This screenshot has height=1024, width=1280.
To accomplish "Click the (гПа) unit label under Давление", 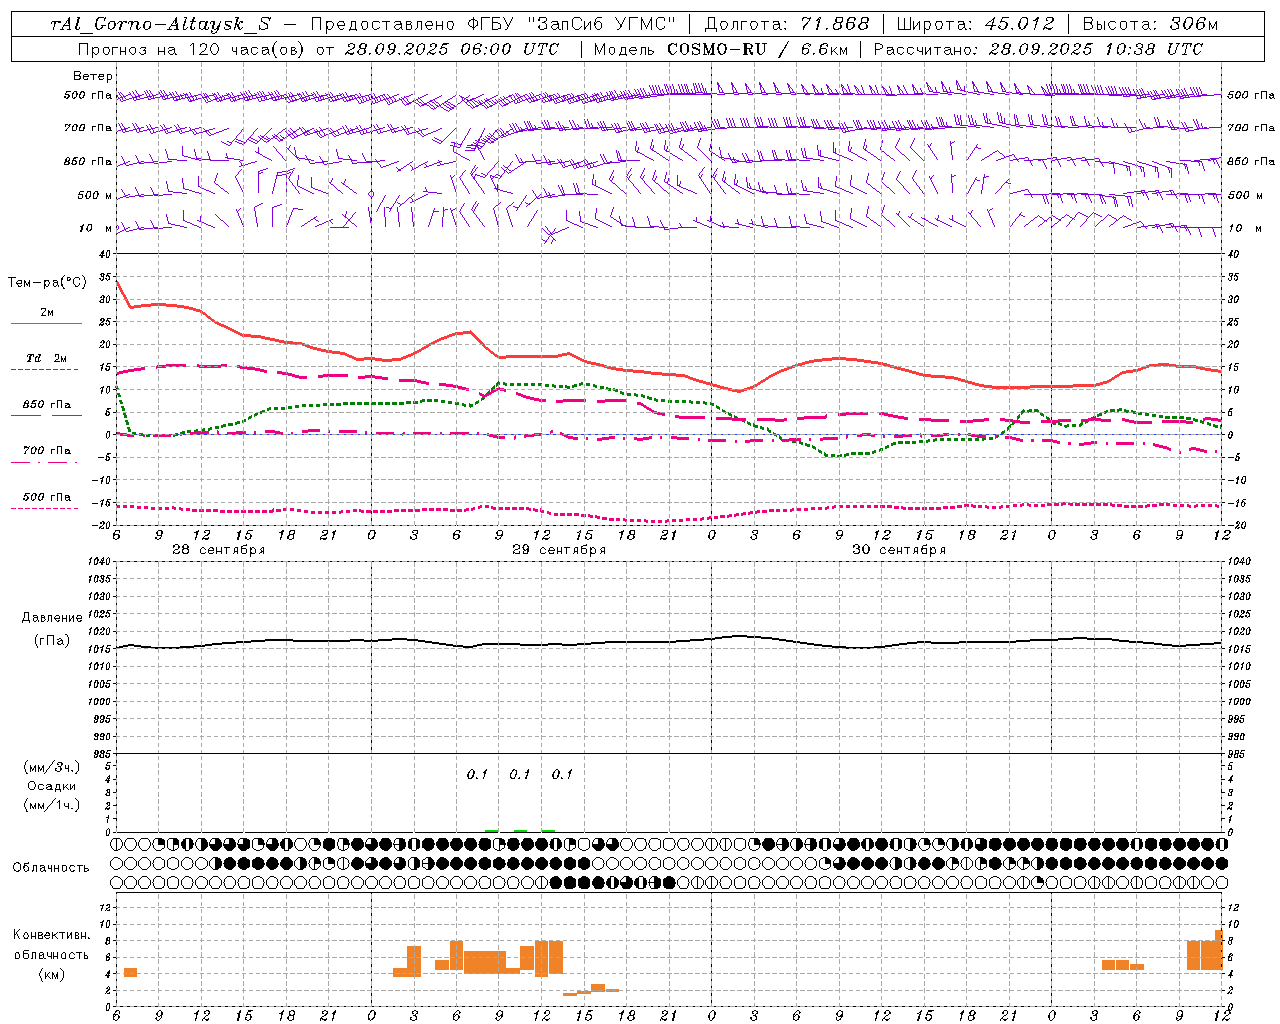I will pyautogui.click(x=52, y=641).
